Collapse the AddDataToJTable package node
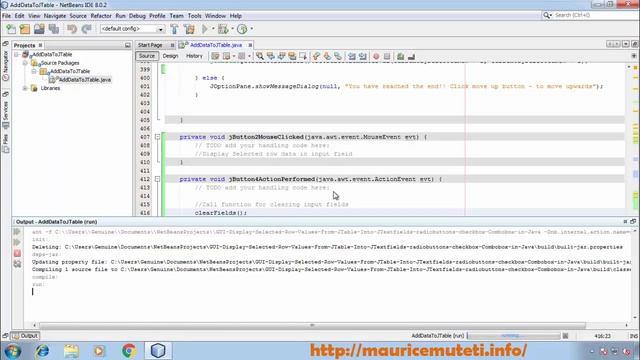Screen dimensions: 640x360 point(34,71)
